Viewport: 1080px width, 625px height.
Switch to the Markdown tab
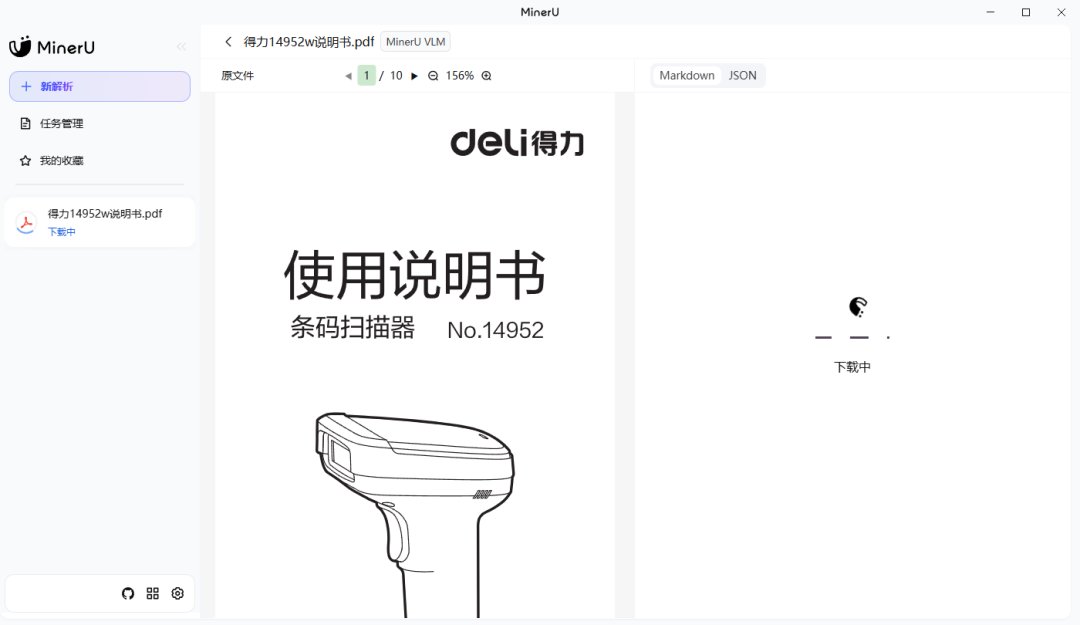[687, 75]
